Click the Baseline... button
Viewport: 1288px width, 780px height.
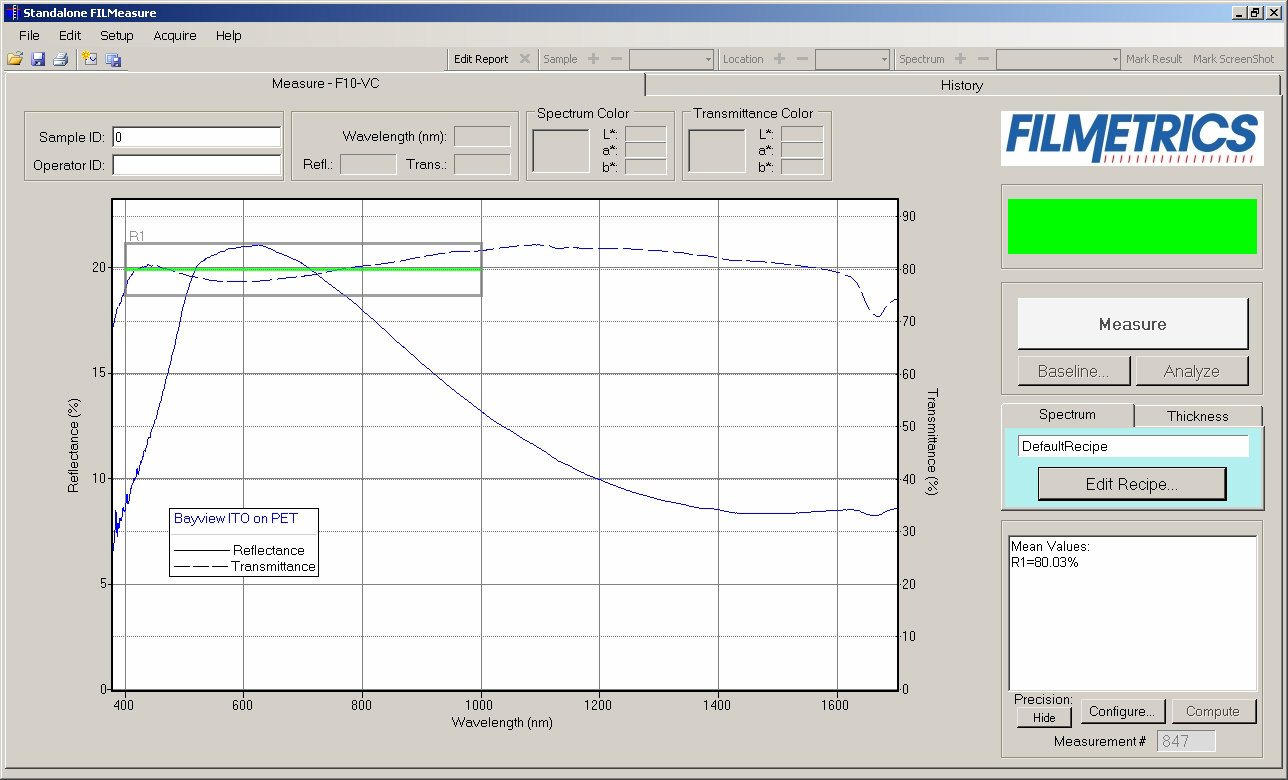click(1074, 371)
